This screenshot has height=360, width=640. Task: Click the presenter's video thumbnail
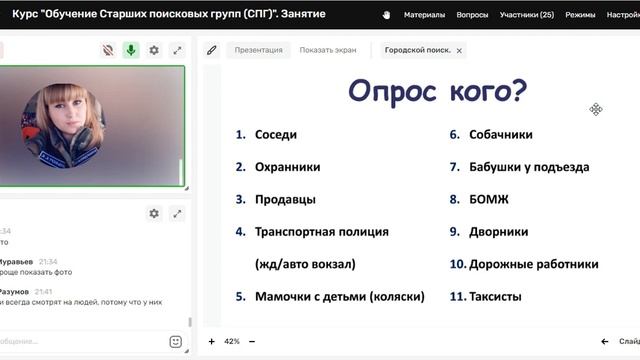pos(92,126)
